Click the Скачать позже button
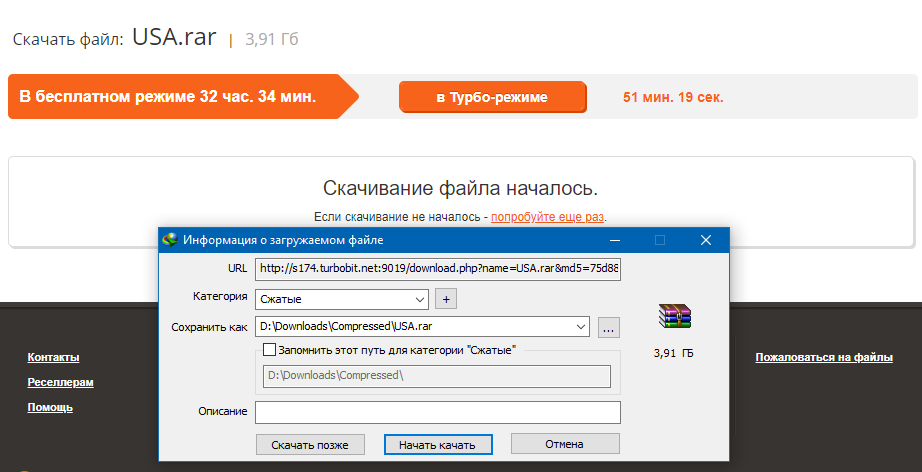The image size is (922, 472). (x=310, y=444)
